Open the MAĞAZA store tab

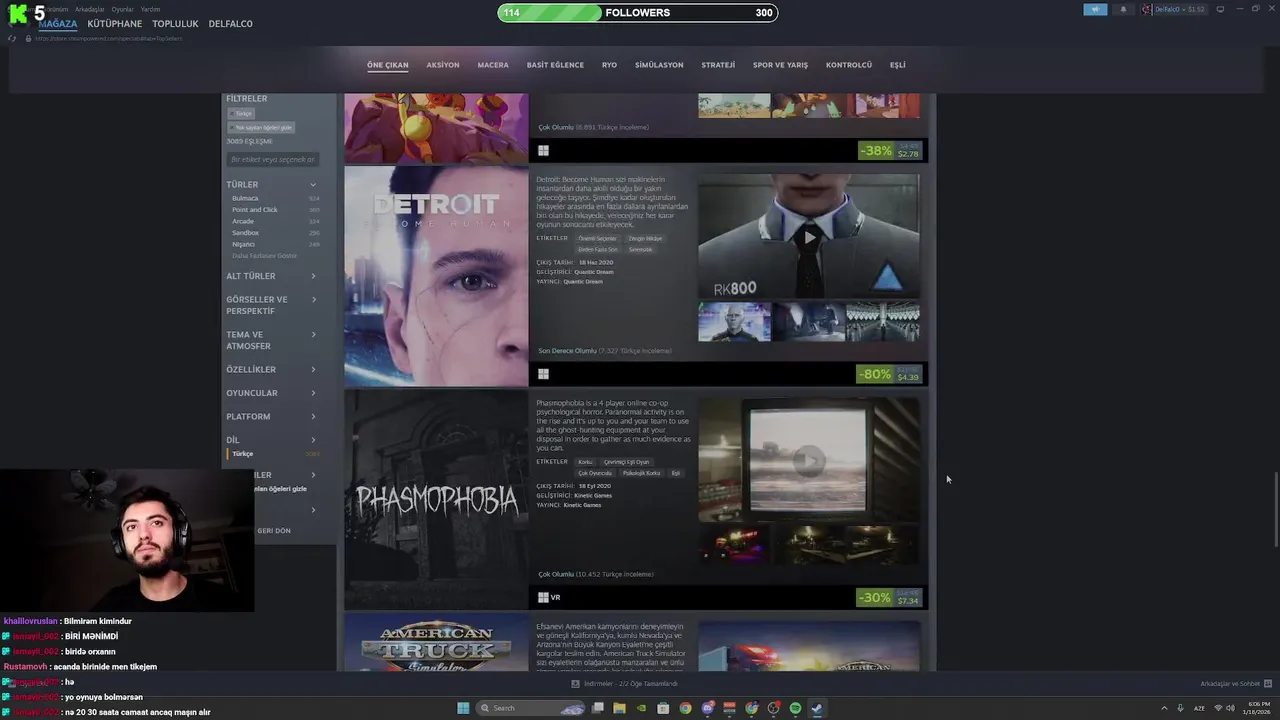(58, 24)
